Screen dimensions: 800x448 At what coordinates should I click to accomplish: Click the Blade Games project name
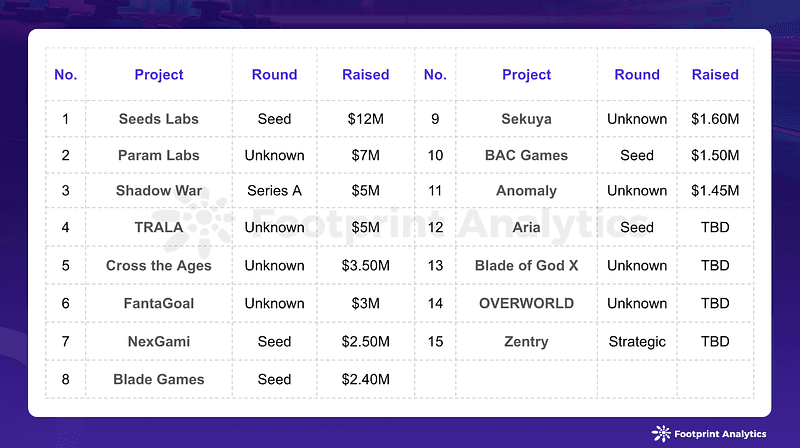(x=159, y=379)
